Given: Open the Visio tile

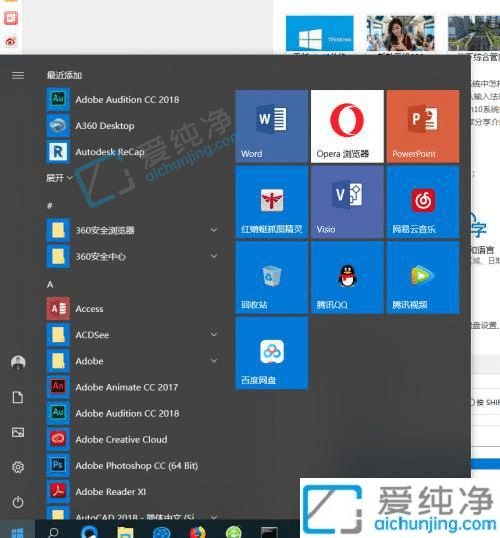Looking at the screenshot, I should point(347,202).
